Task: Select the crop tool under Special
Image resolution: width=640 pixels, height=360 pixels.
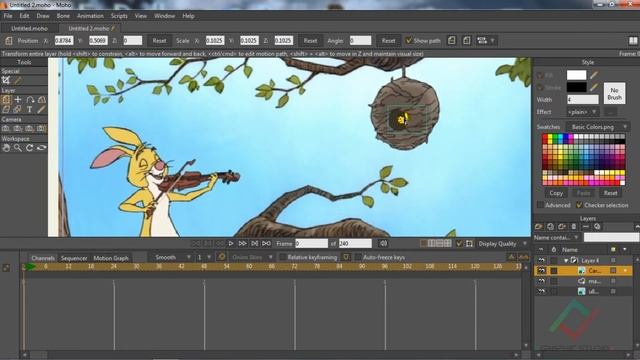Action: (6, 80)
